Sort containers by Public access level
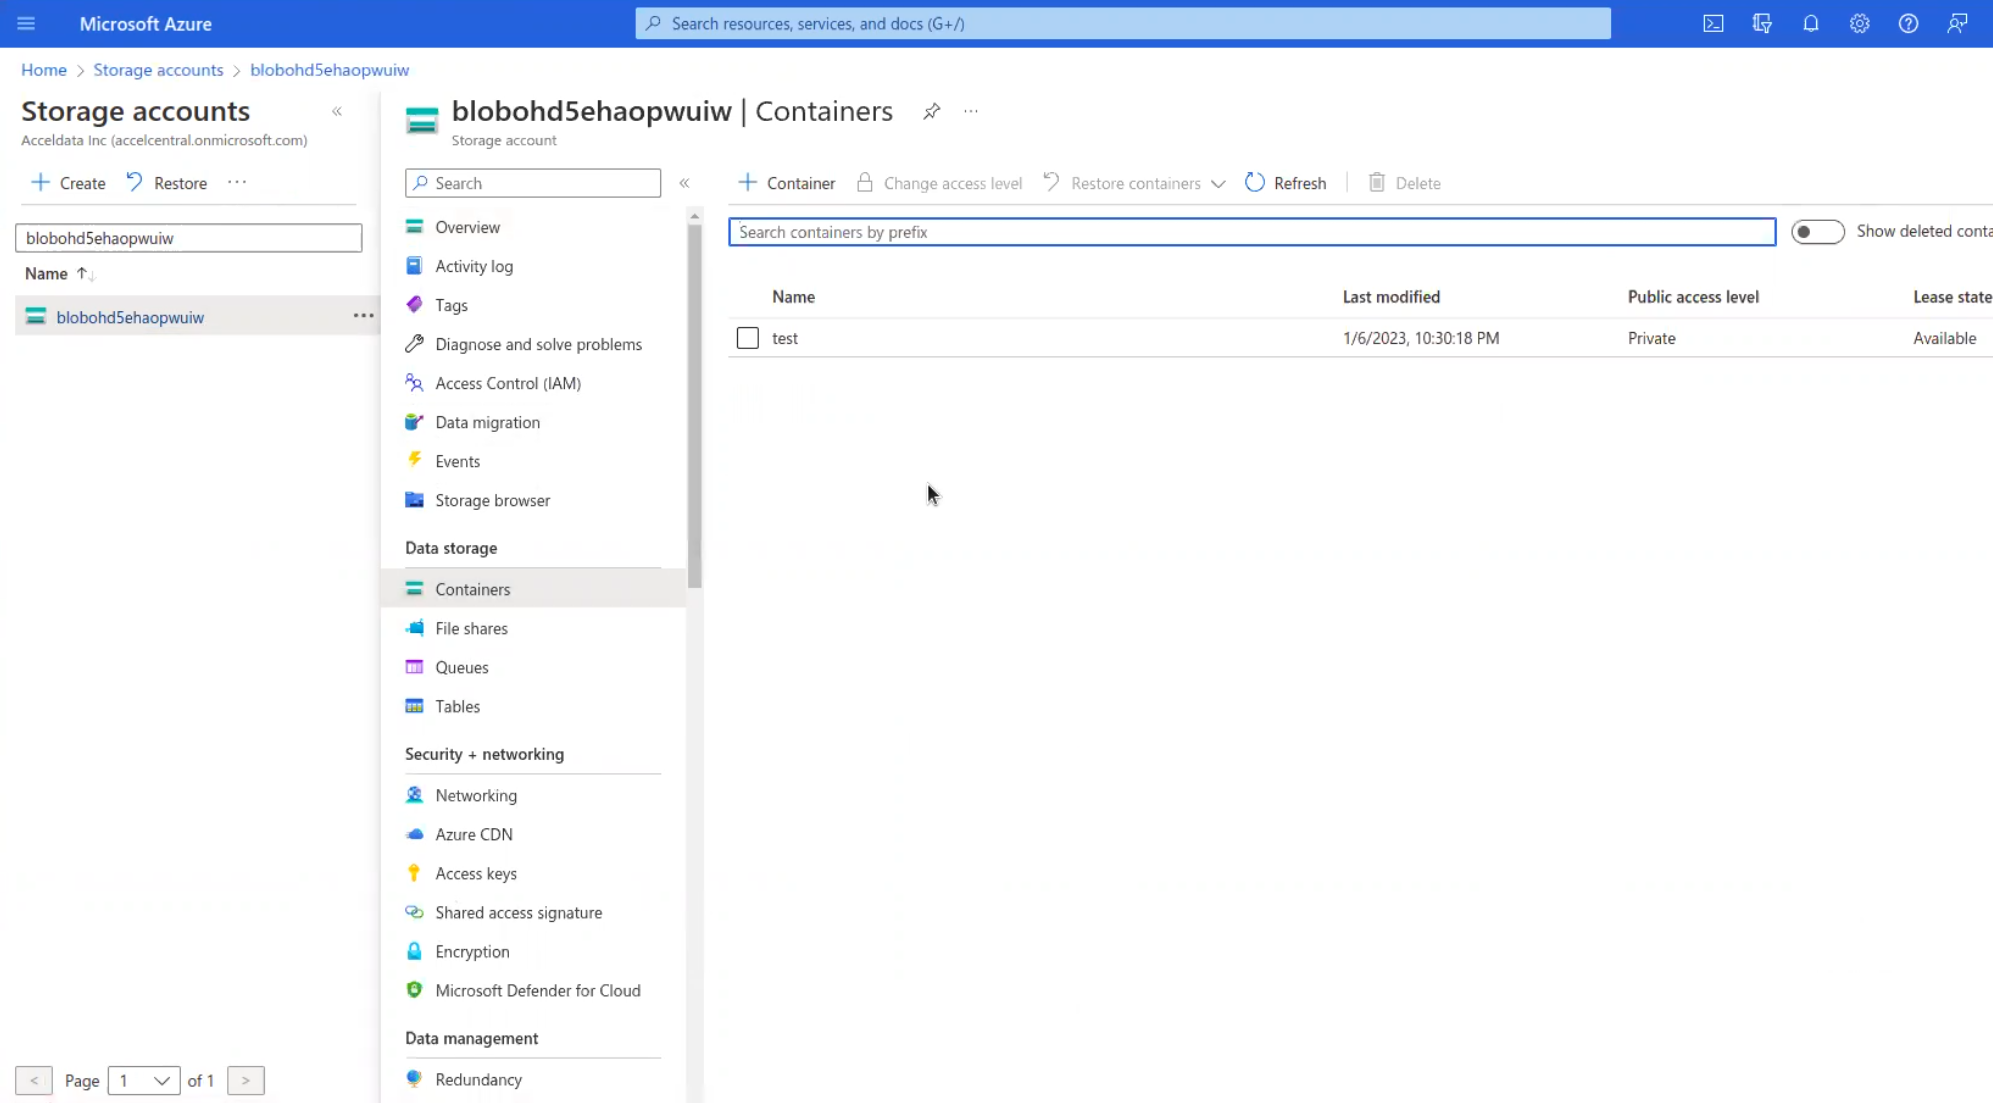1993x1103 pixels. click(x=1693, y=297)
